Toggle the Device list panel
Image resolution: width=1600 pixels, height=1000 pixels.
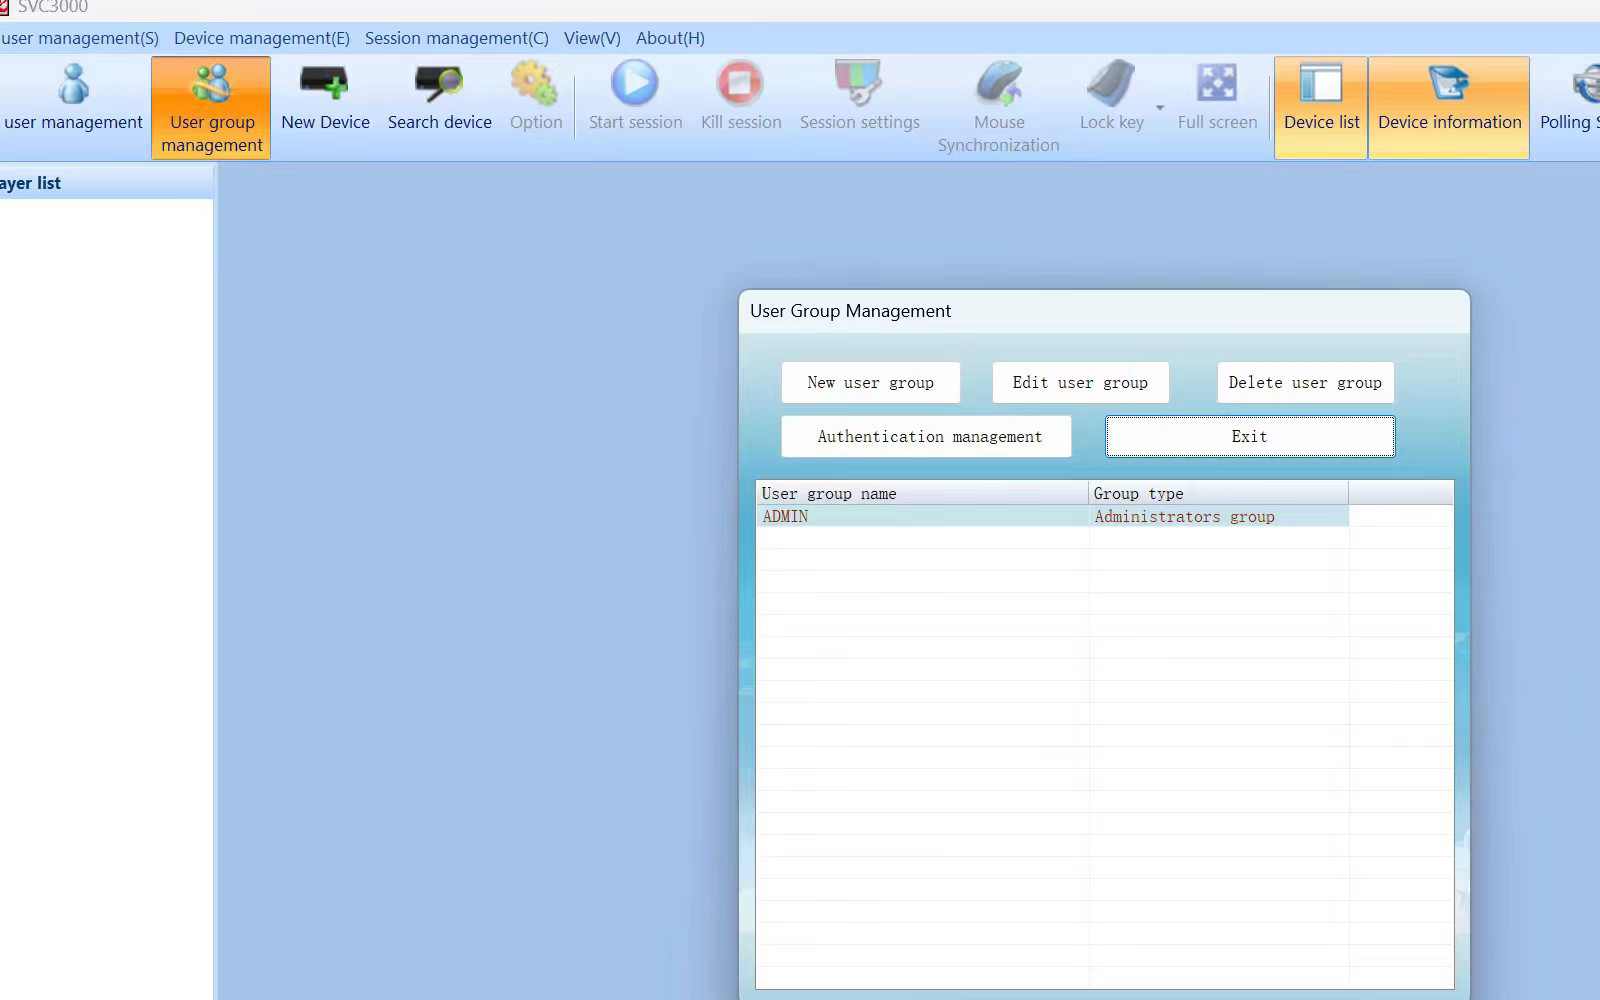tap(1321, 108)
